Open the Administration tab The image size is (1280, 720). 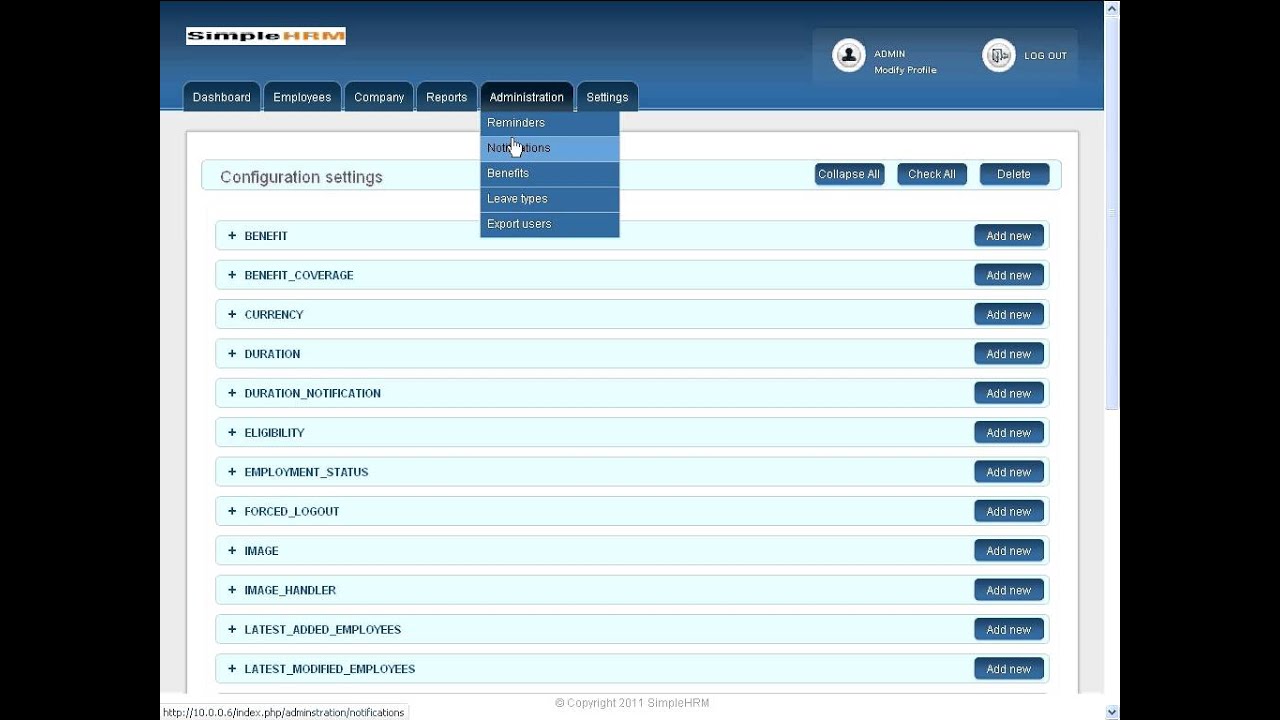pyautogui.click(x=527, y=97)
